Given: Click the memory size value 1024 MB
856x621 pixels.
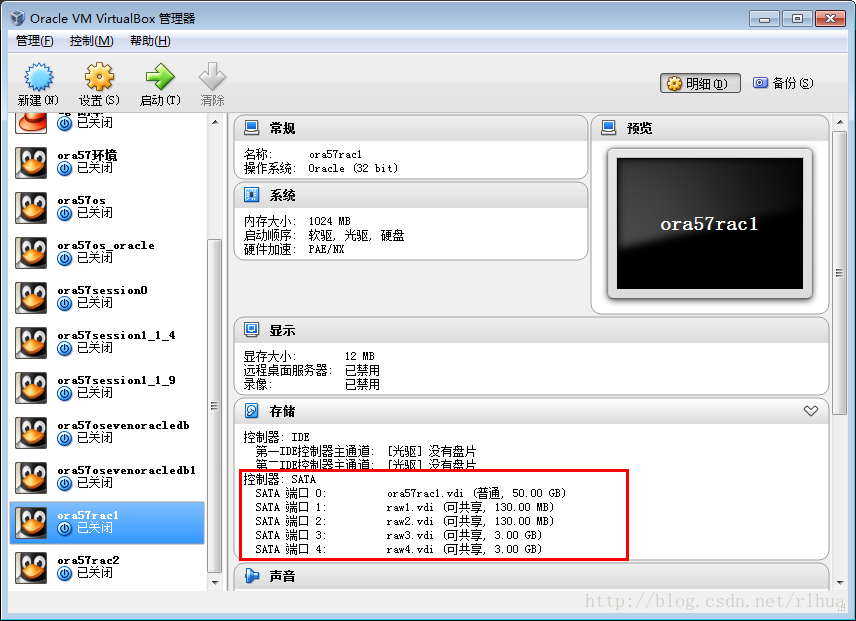Looking at the screenshot, I should [x=329, y=221].
